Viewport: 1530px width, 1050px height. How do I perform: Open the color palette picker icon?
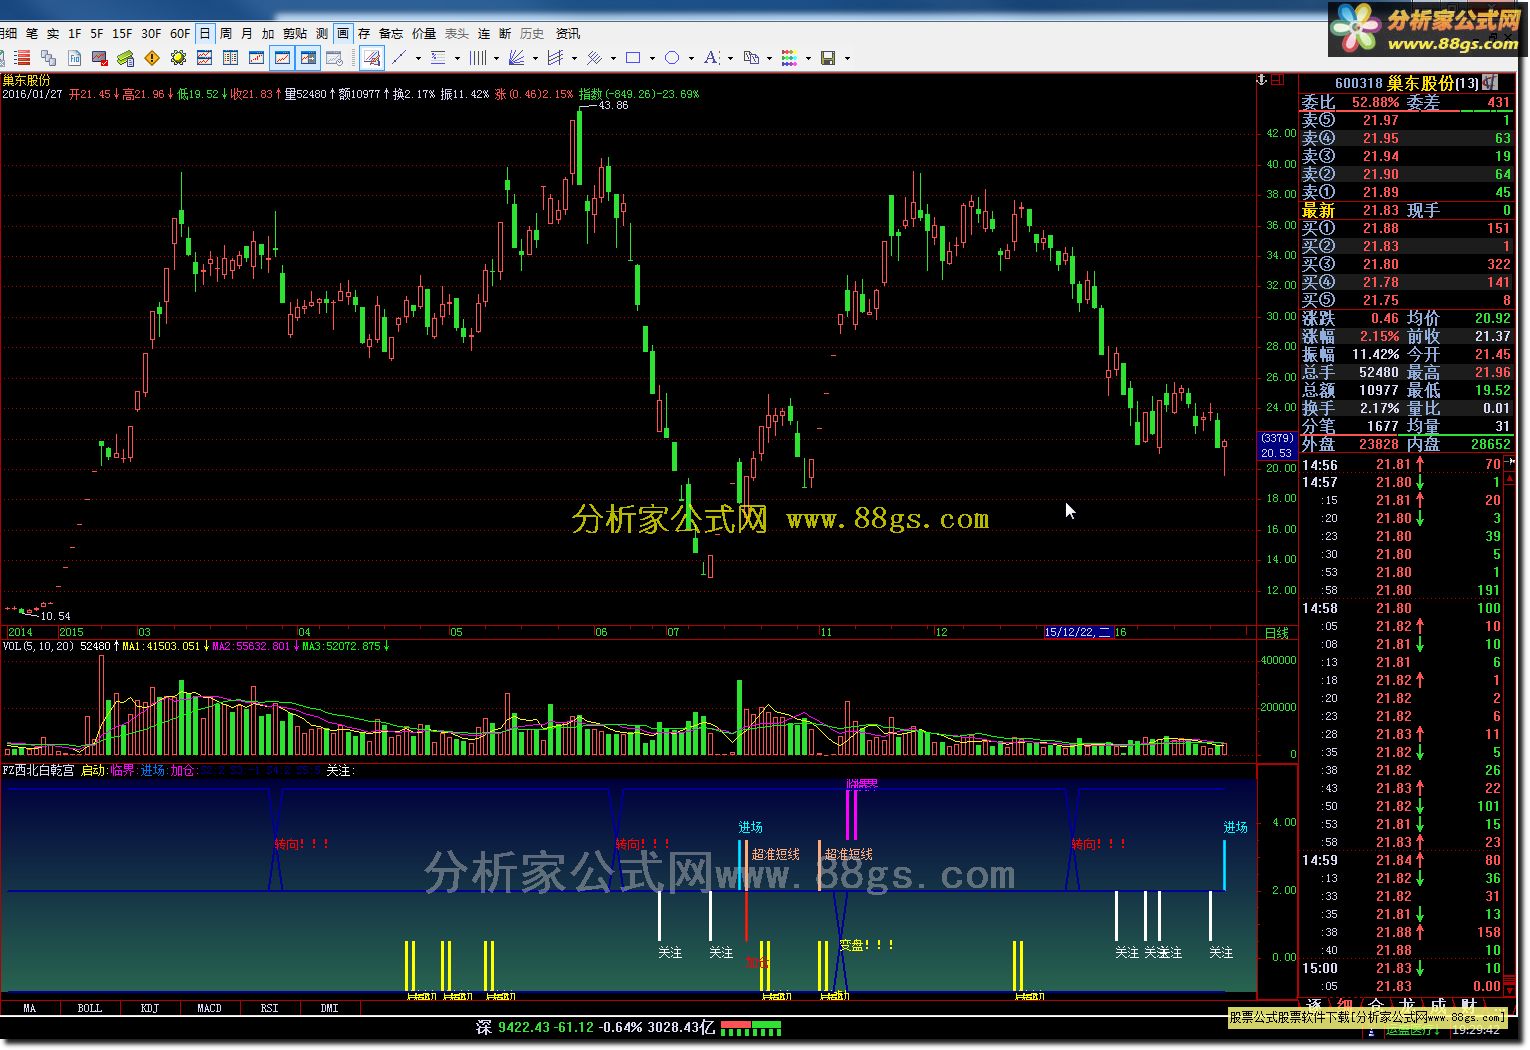789,58
